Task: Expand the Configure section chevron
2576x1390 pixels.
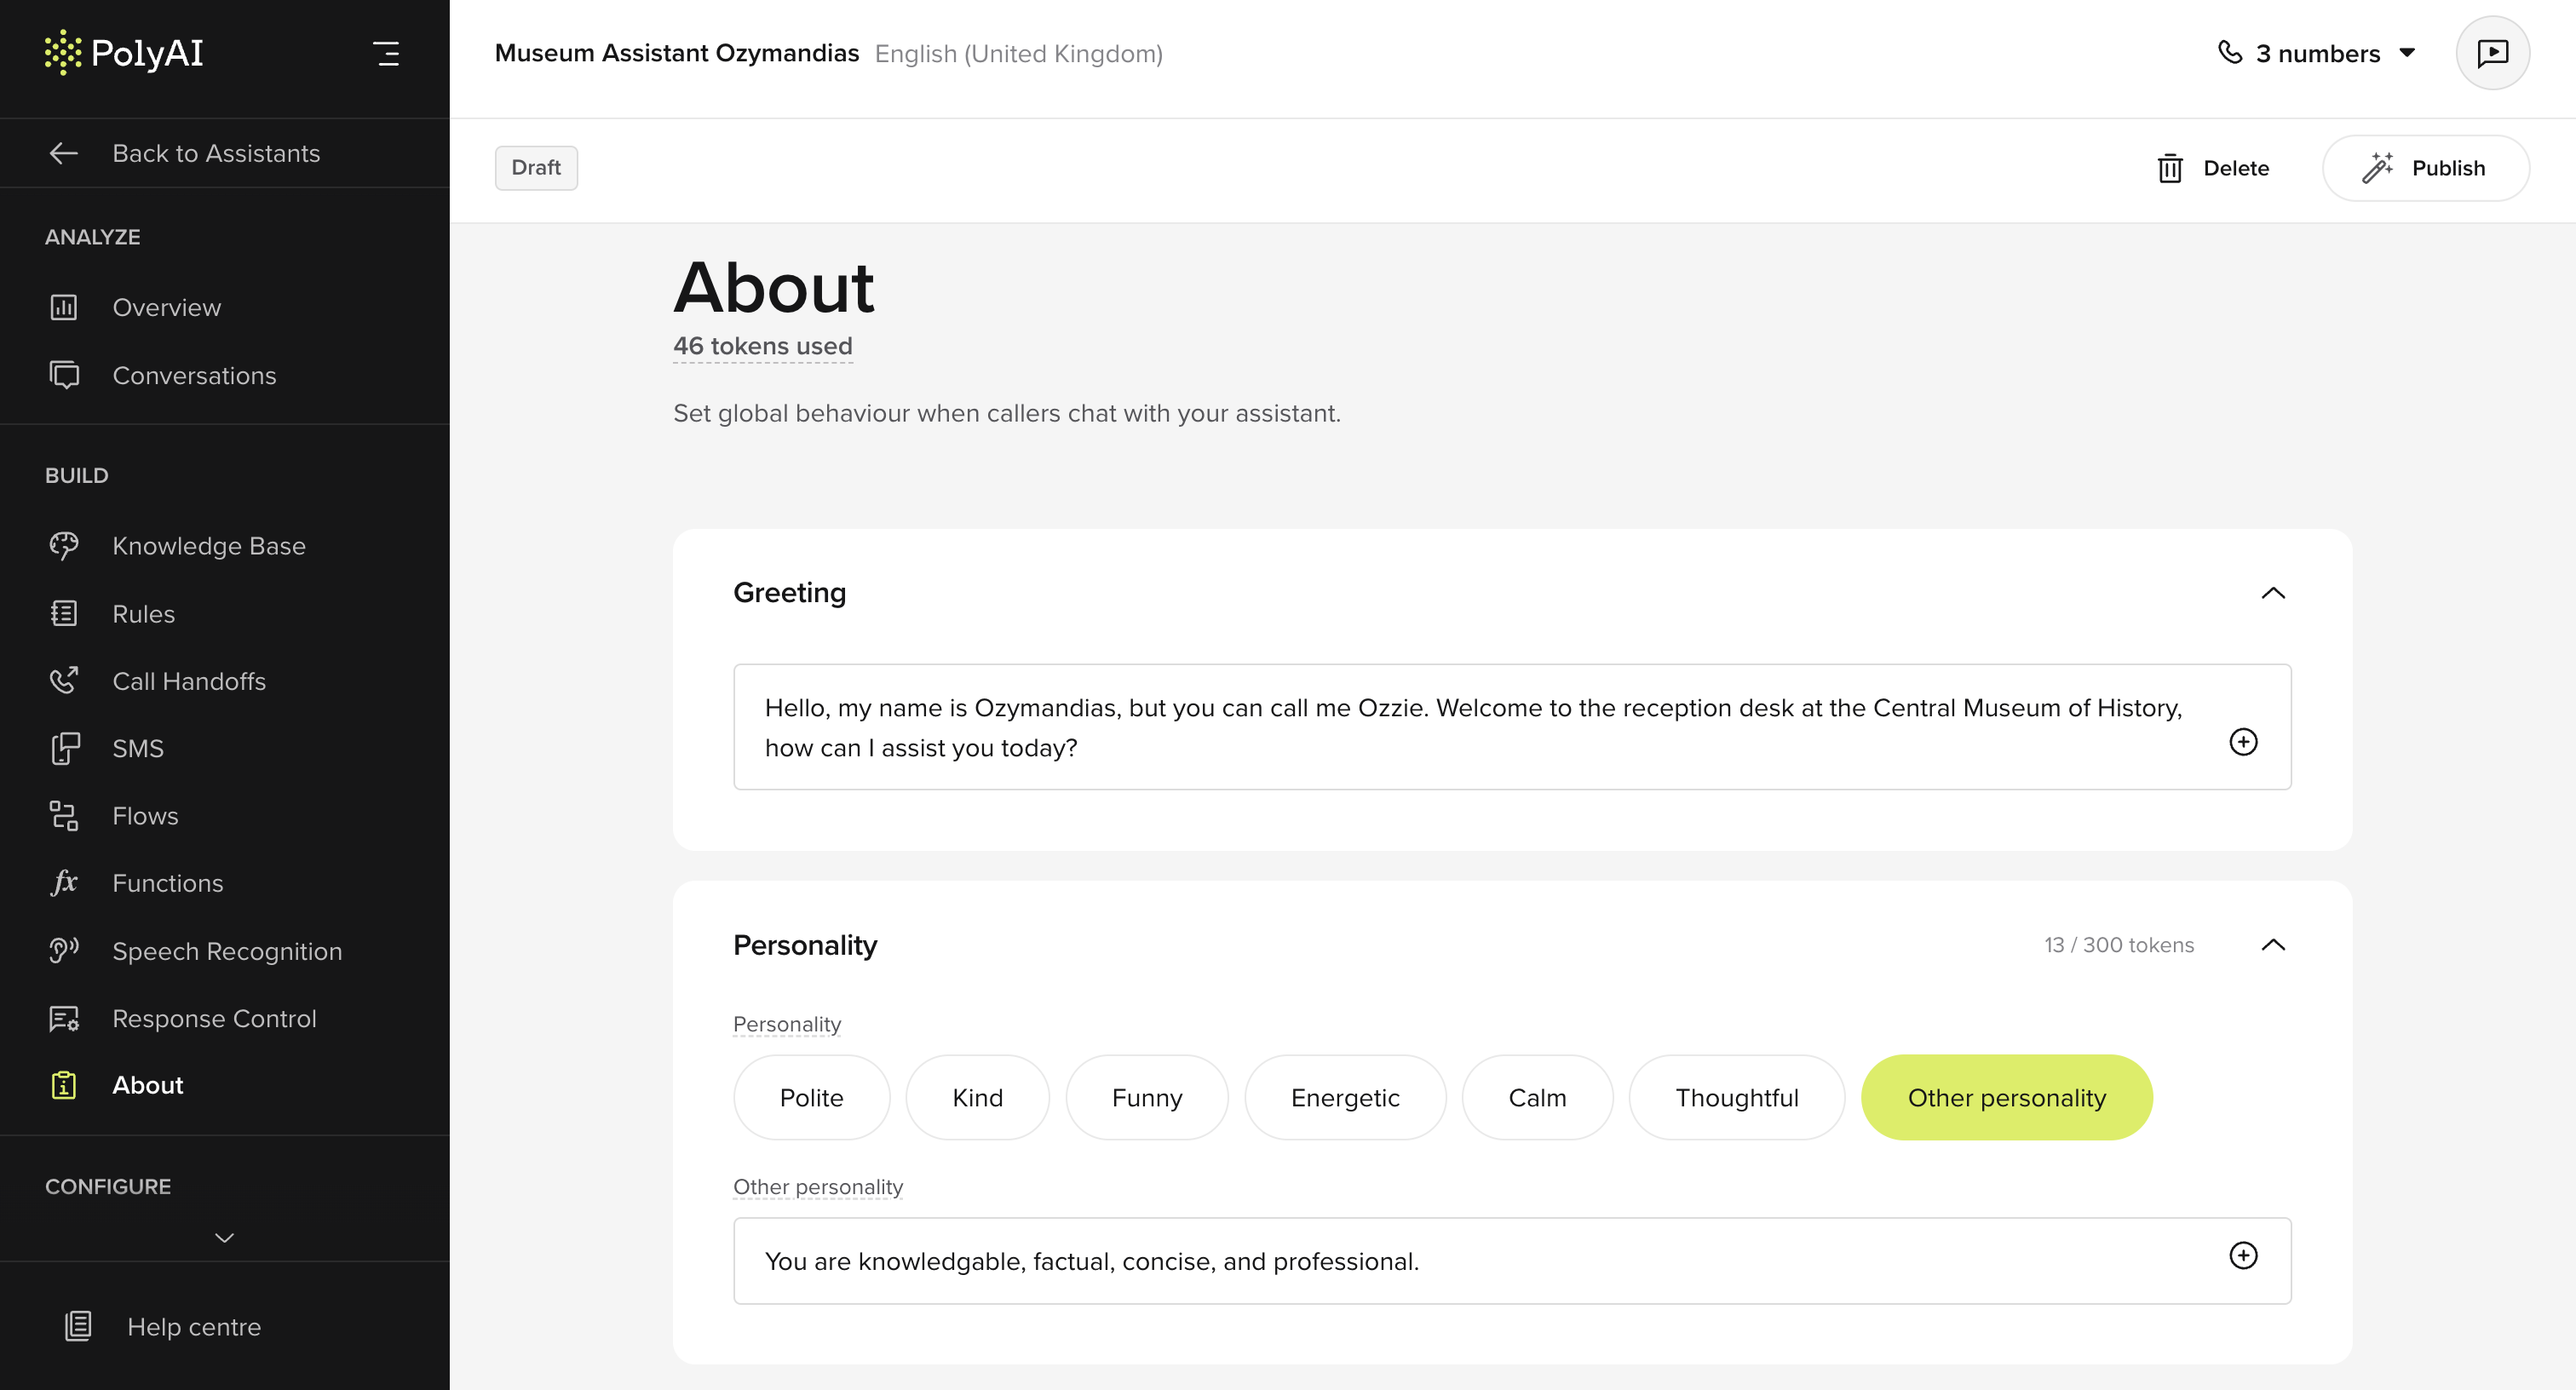Action: [224, 1238]
